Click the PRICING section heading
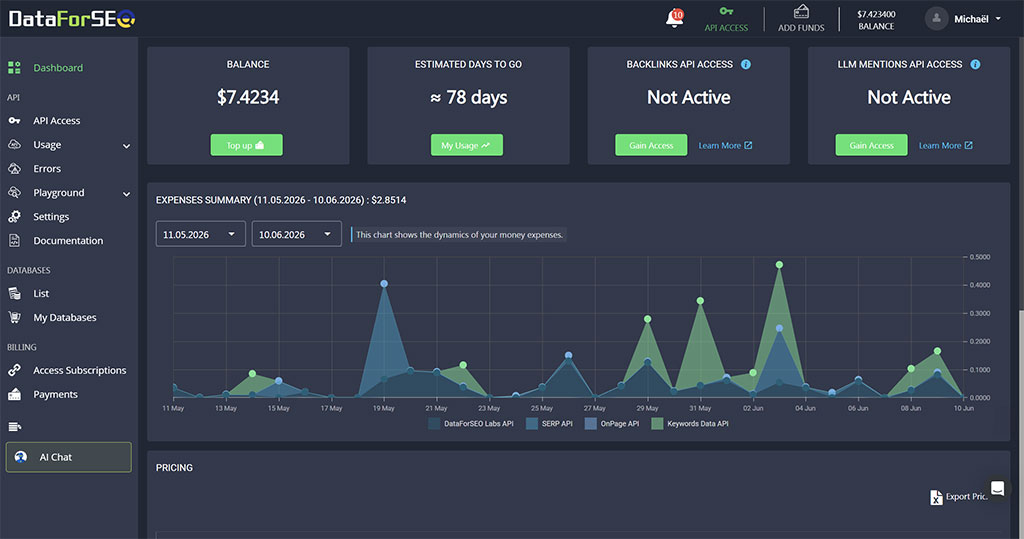 (x=174, y=468)
